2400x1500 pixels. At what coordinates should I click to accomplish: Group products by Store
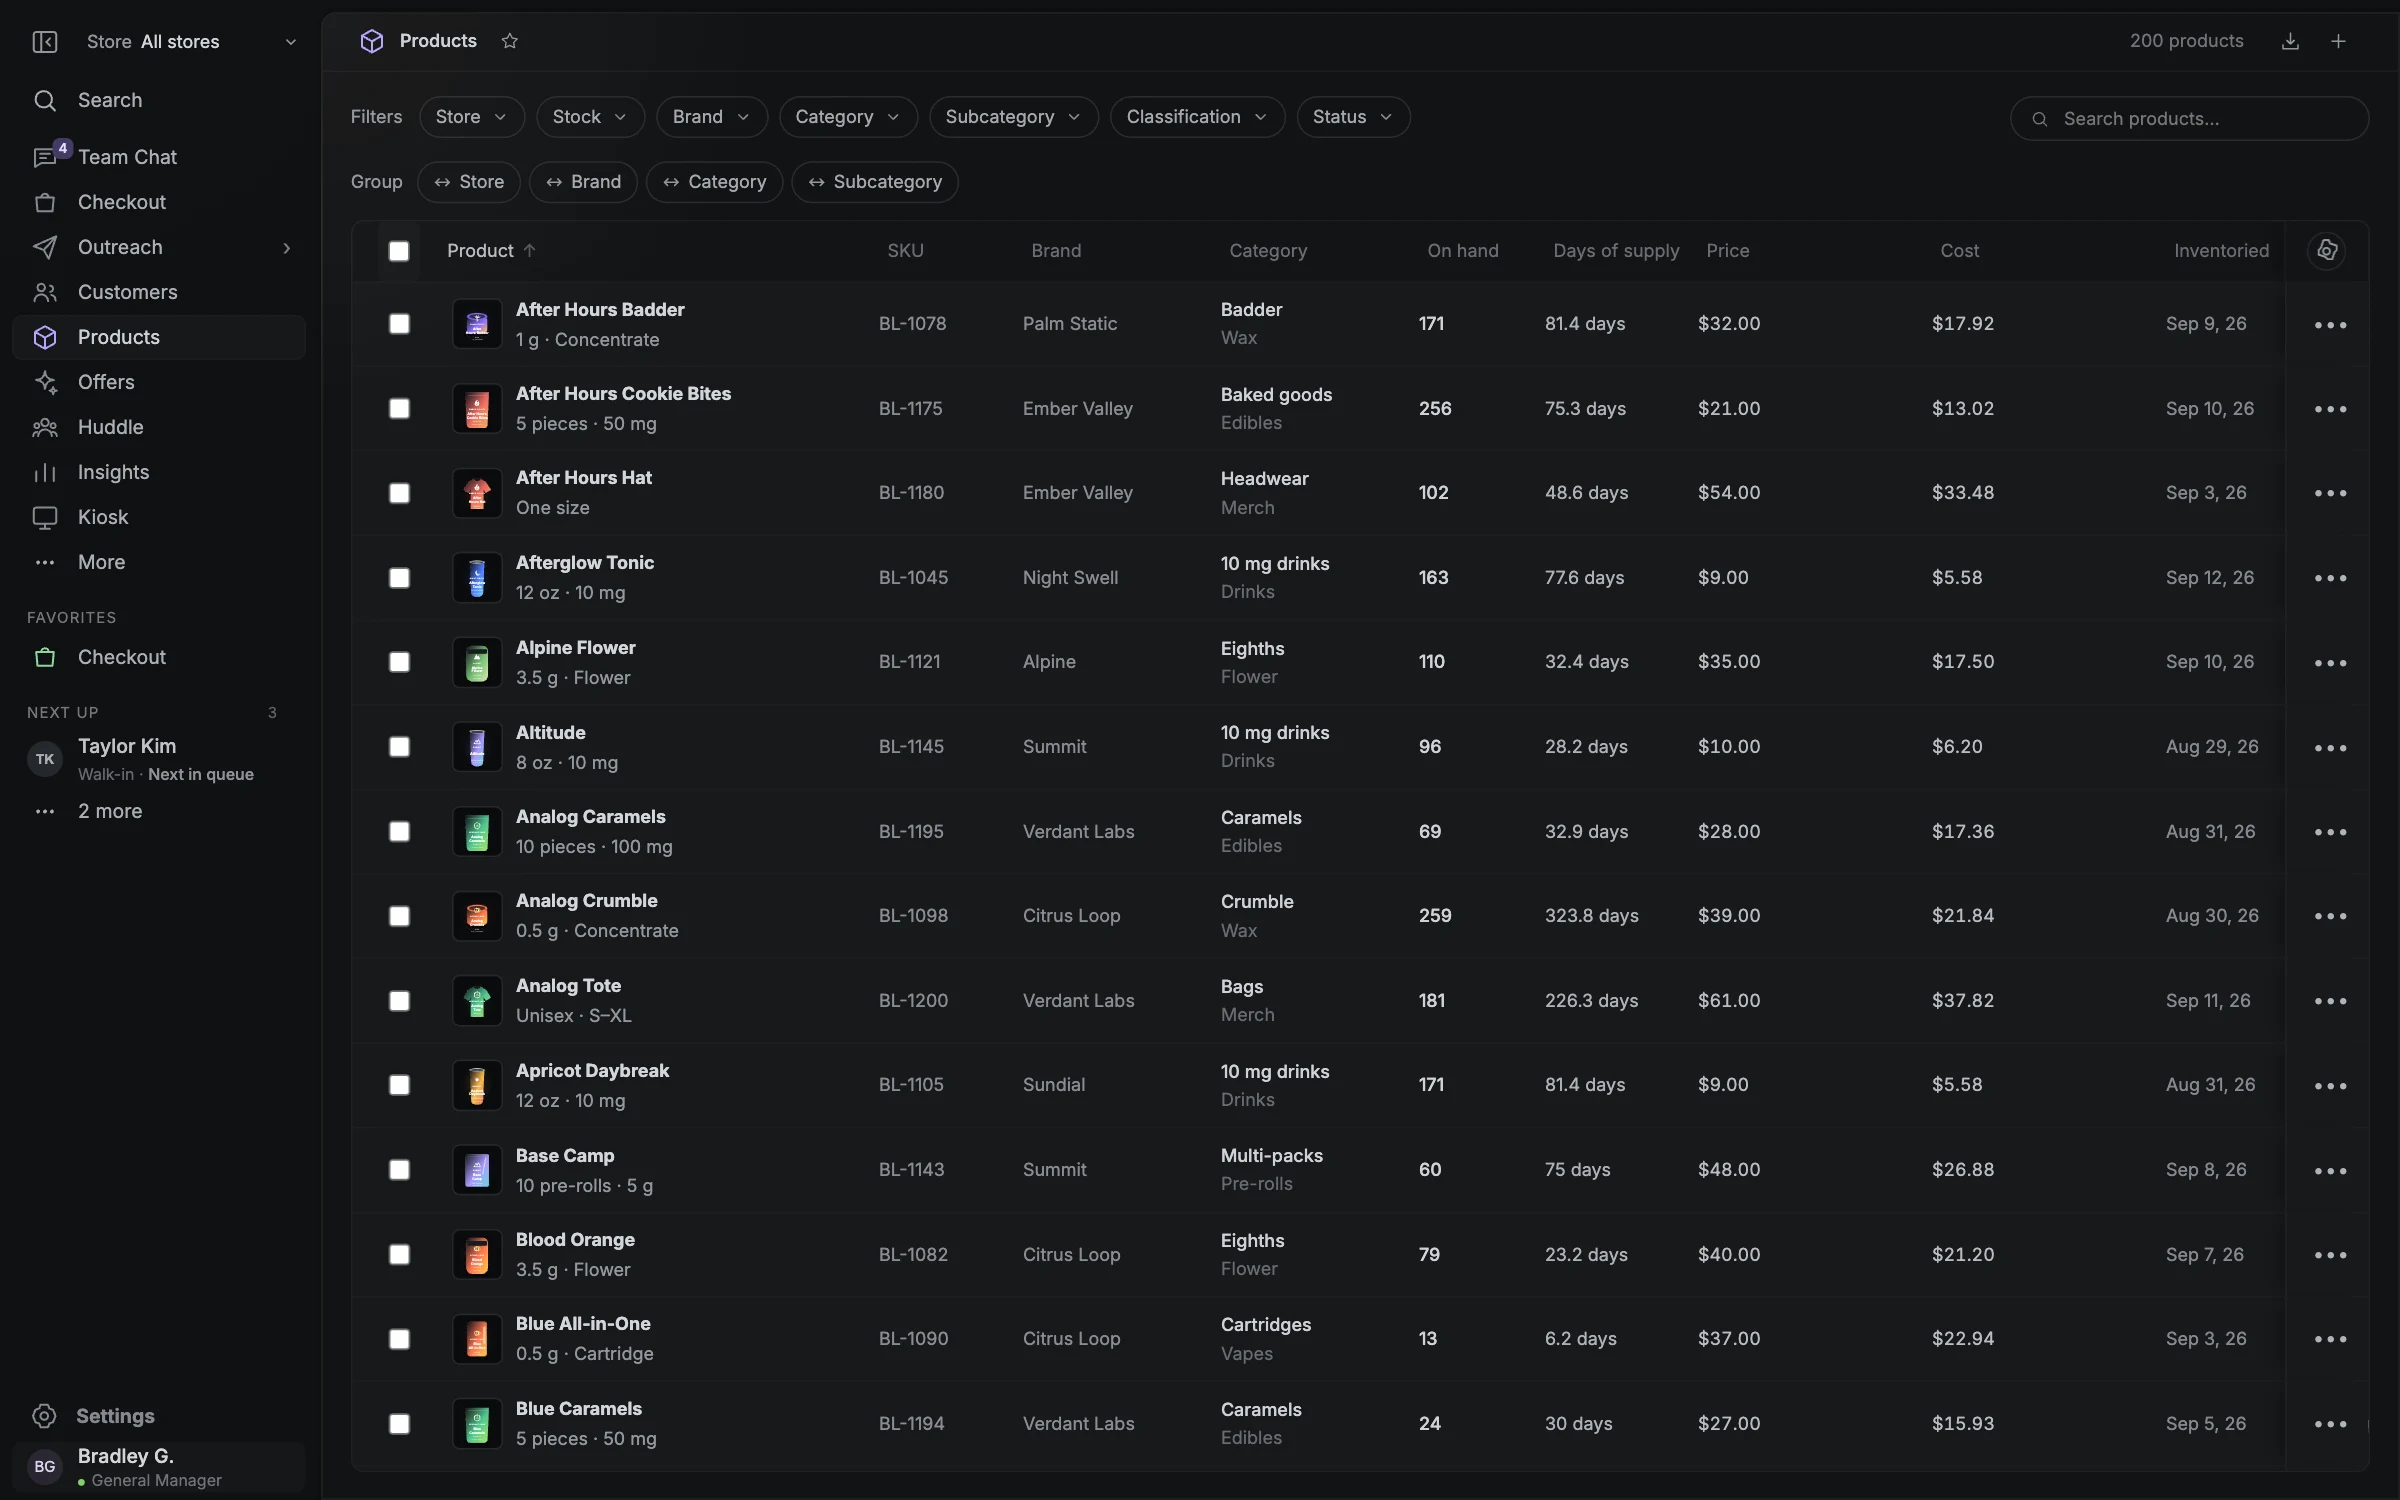click(469, 182)
